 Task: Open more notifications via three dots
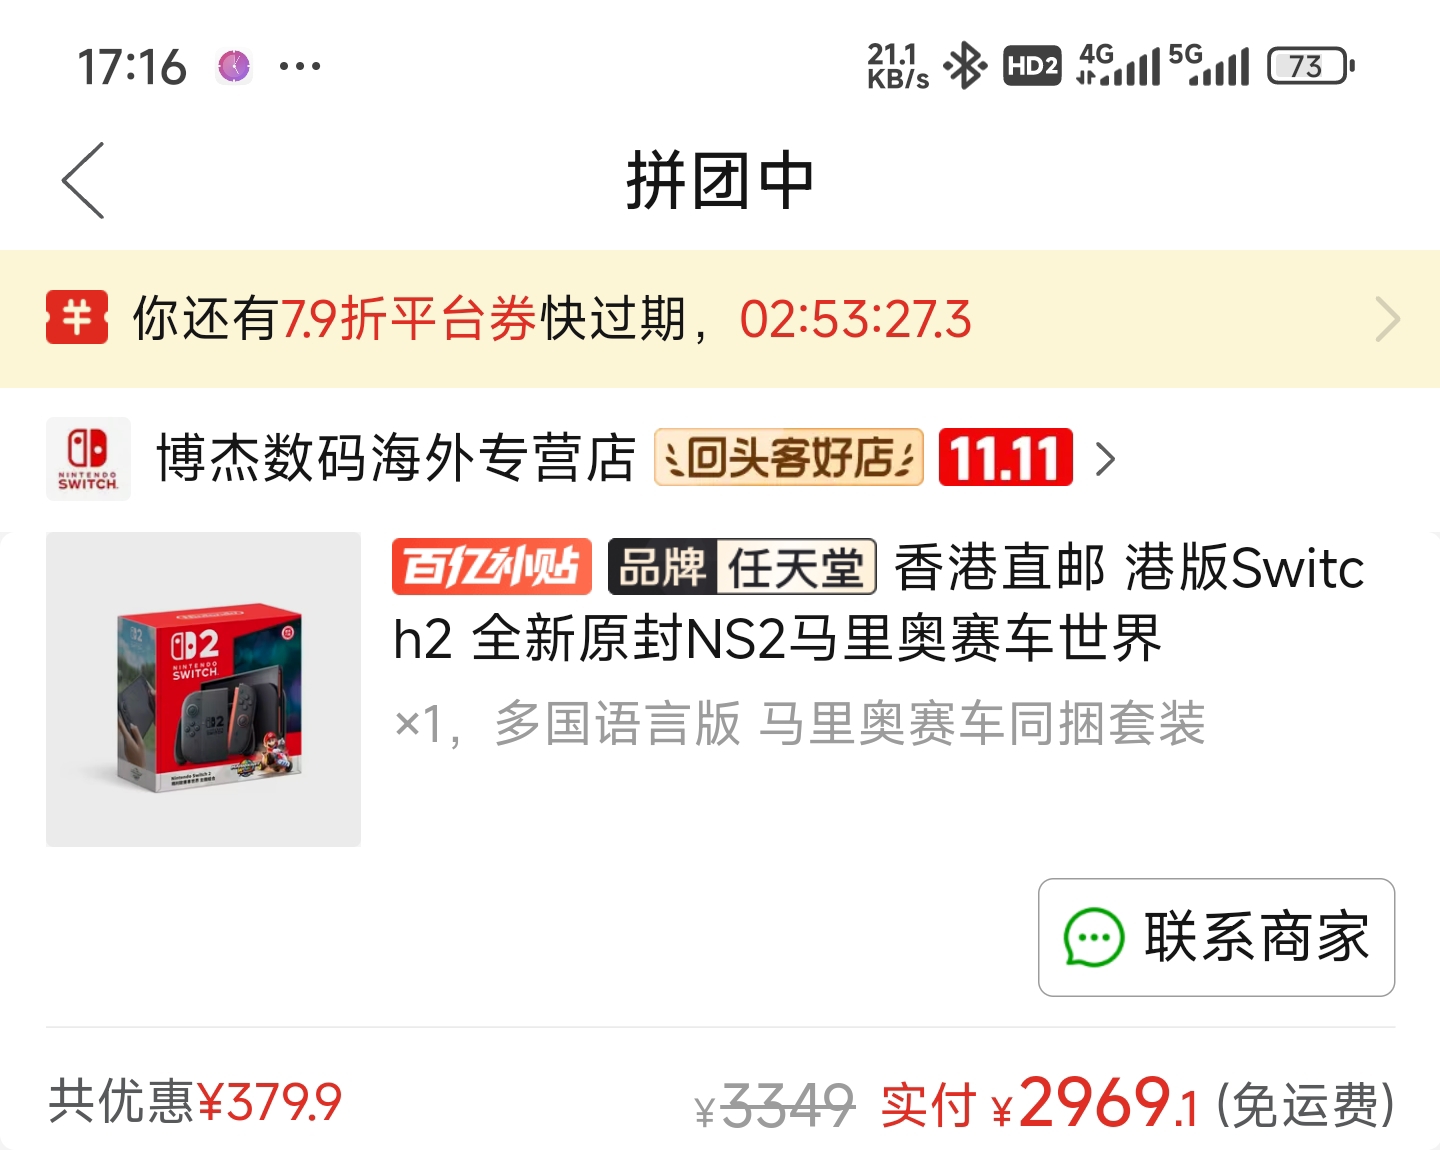point(300,67)
